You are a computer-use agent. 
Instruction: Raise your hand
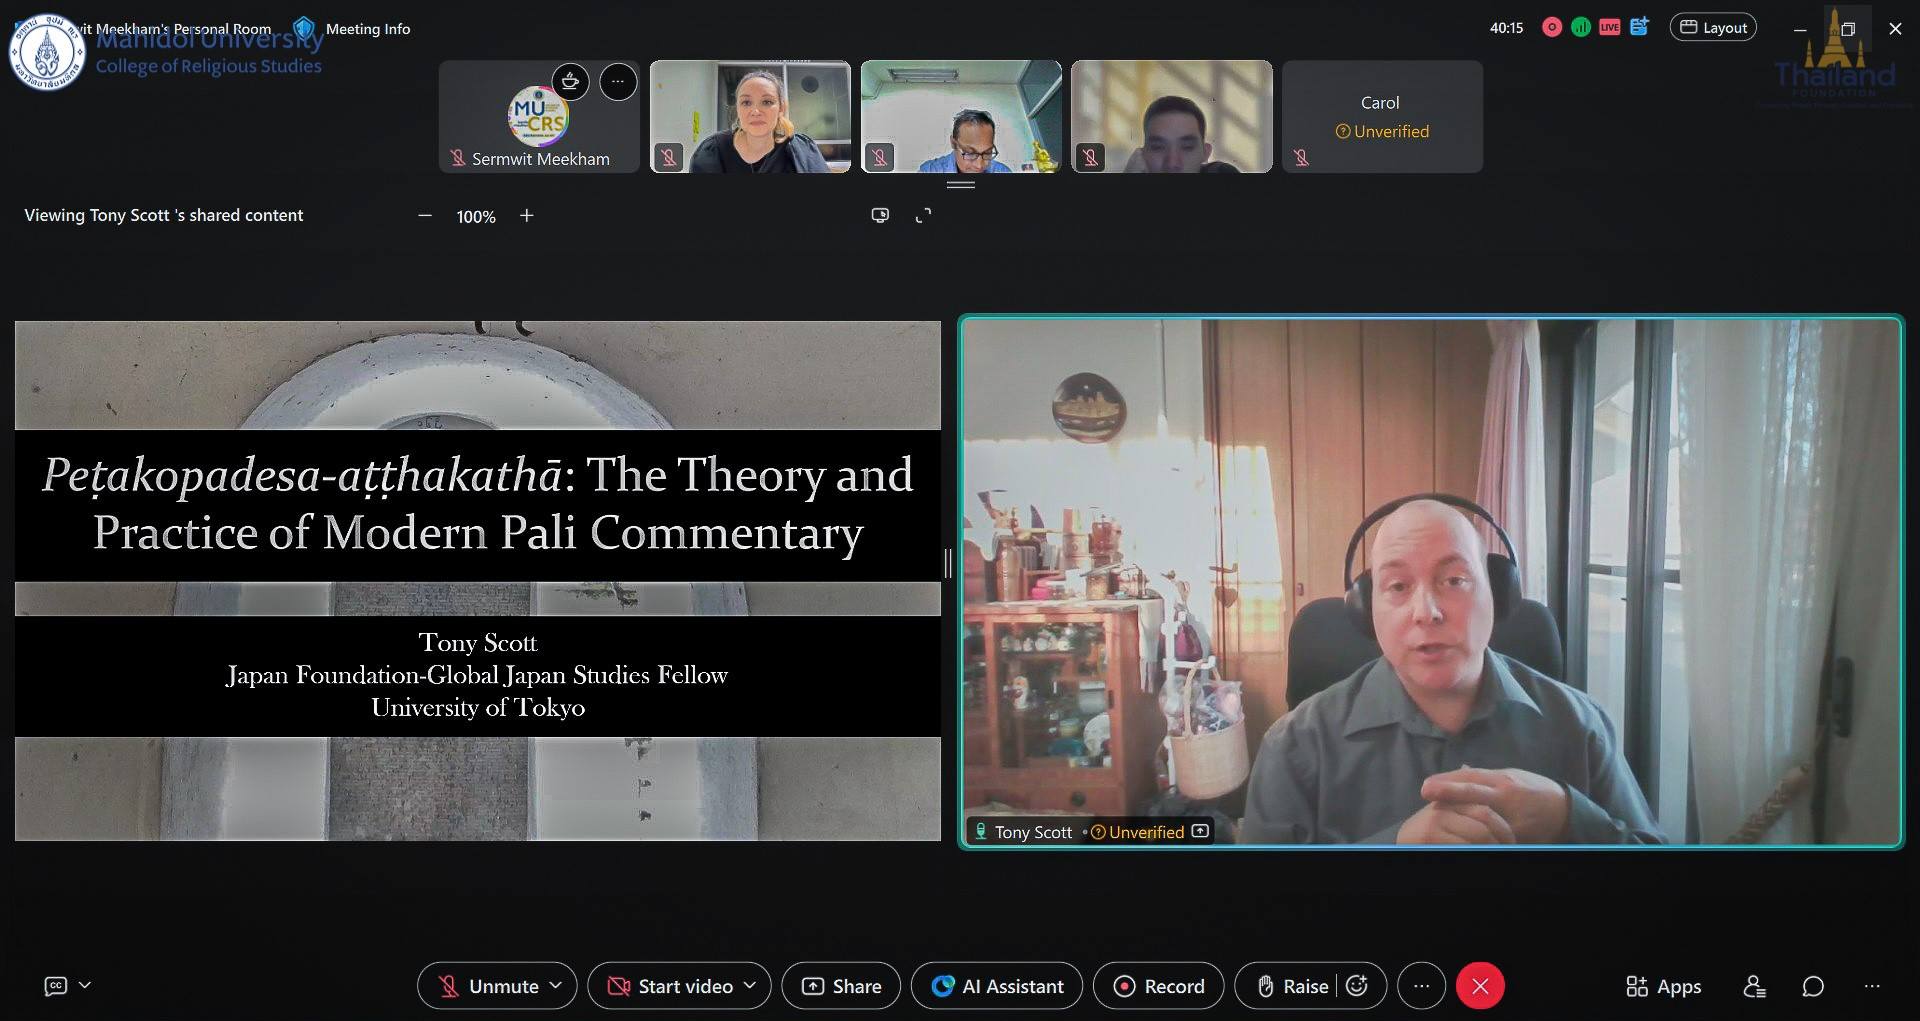[x=1293, y=986]
